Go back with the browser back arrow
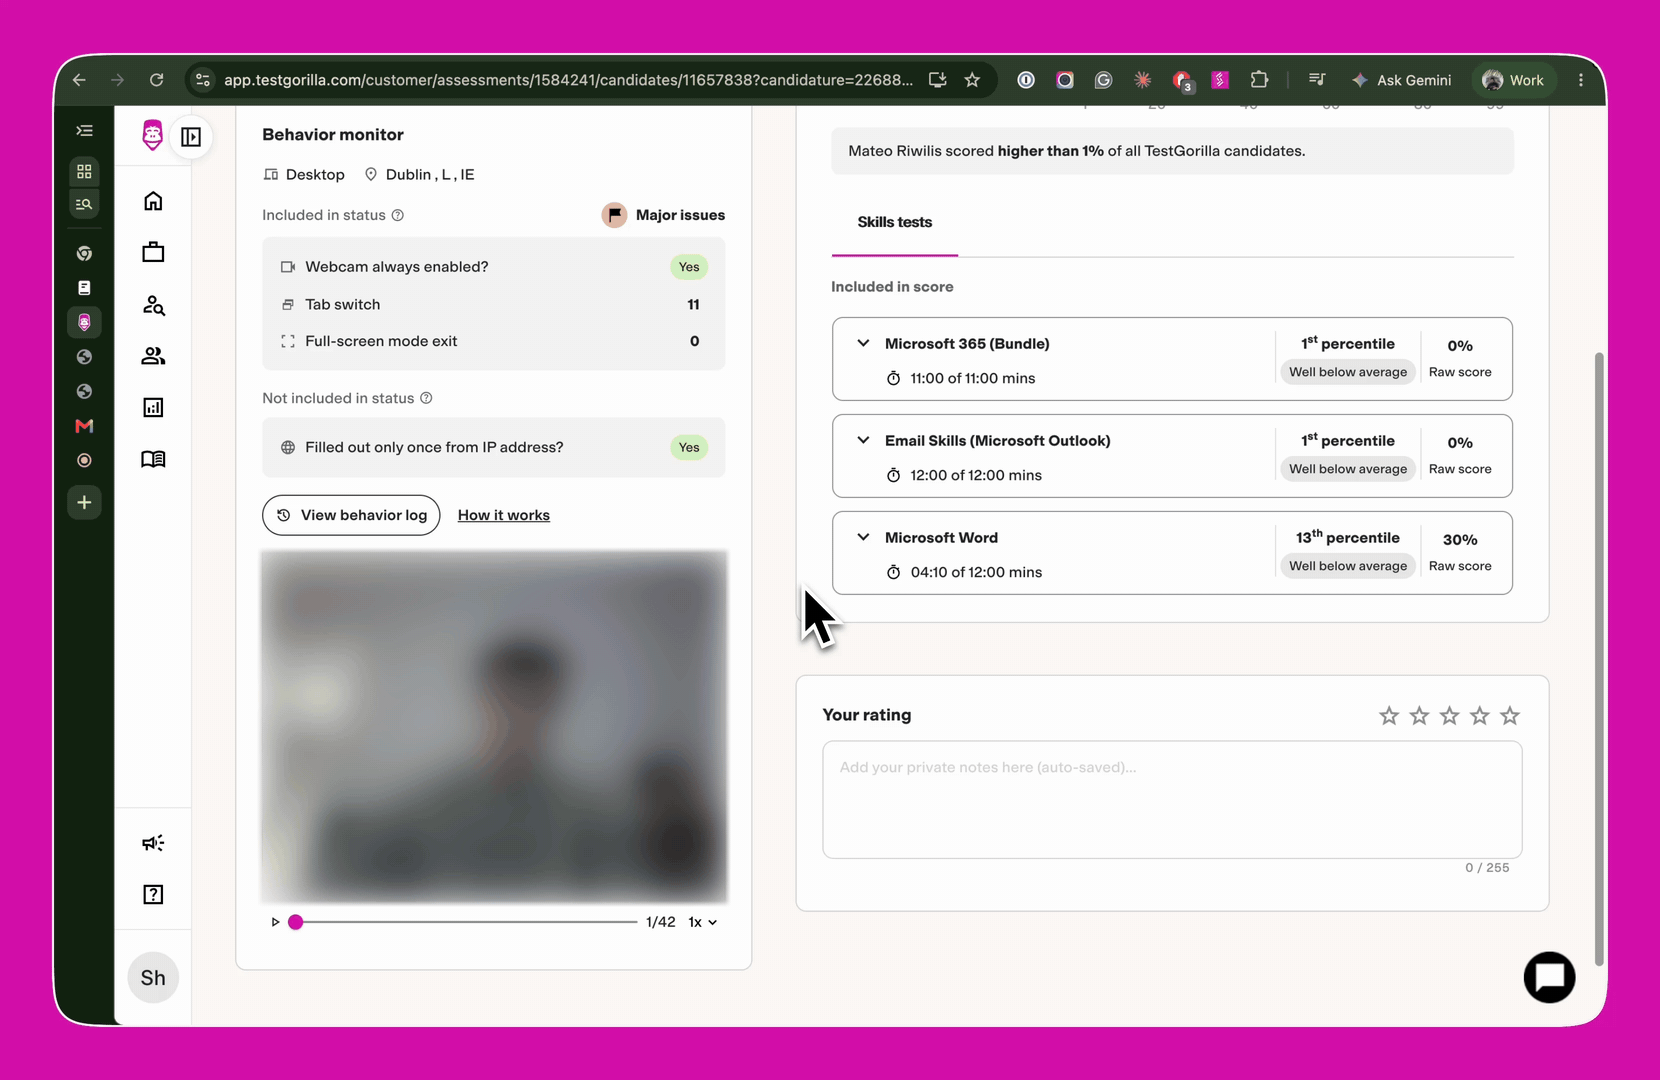 click(x=79, y=80)
